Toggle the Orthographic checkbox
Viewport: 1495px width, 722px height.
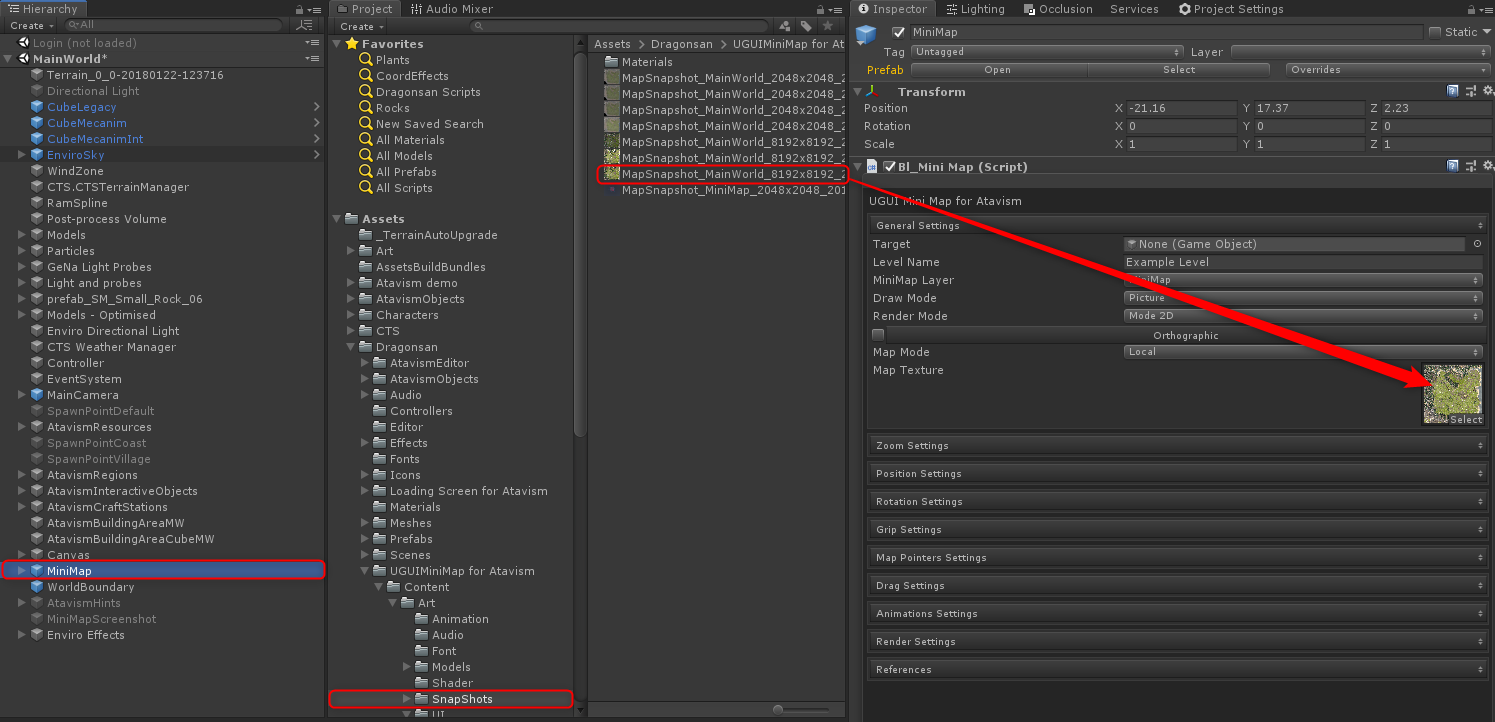click(x=878, y=335)
